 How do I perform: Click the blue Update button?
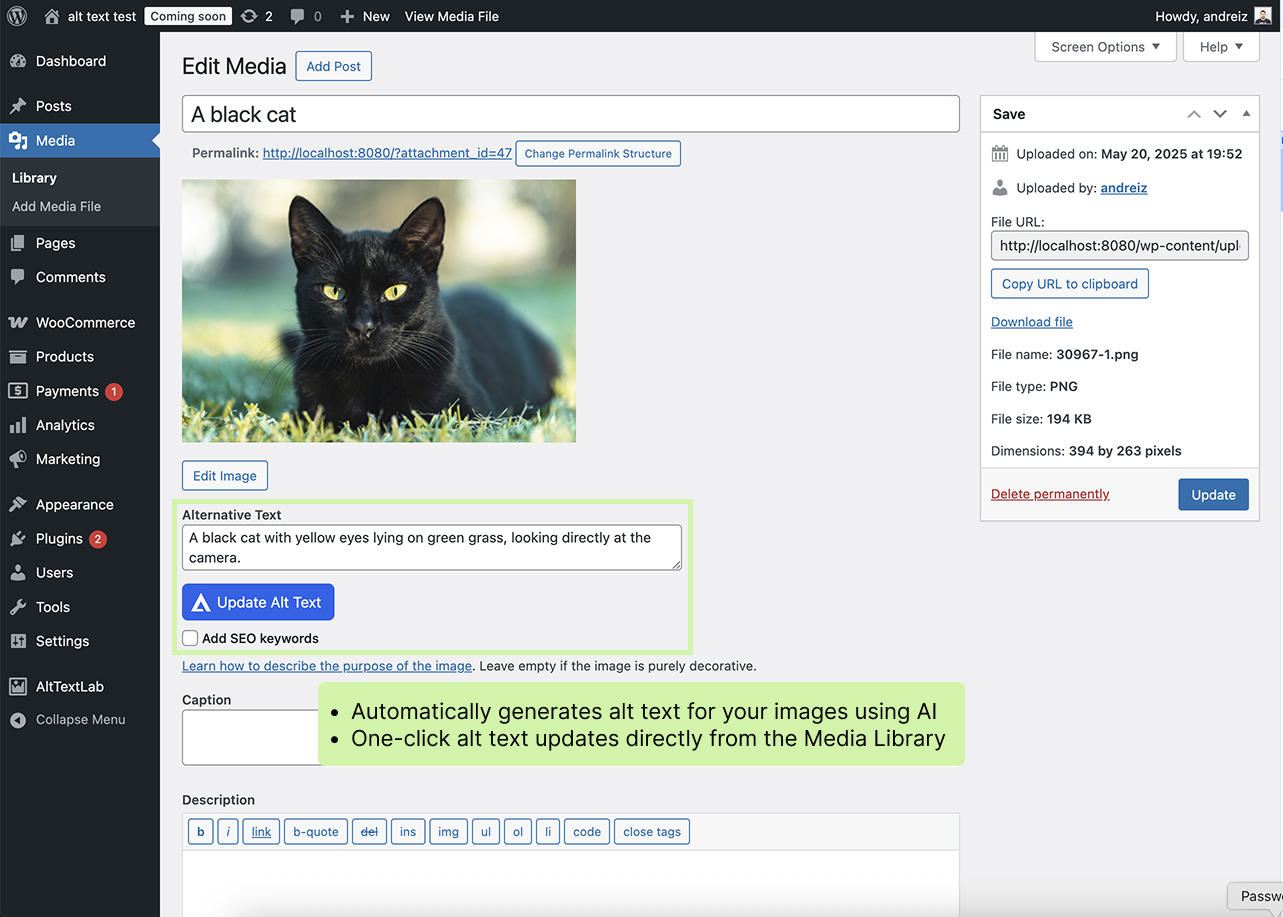point(1213,495)
